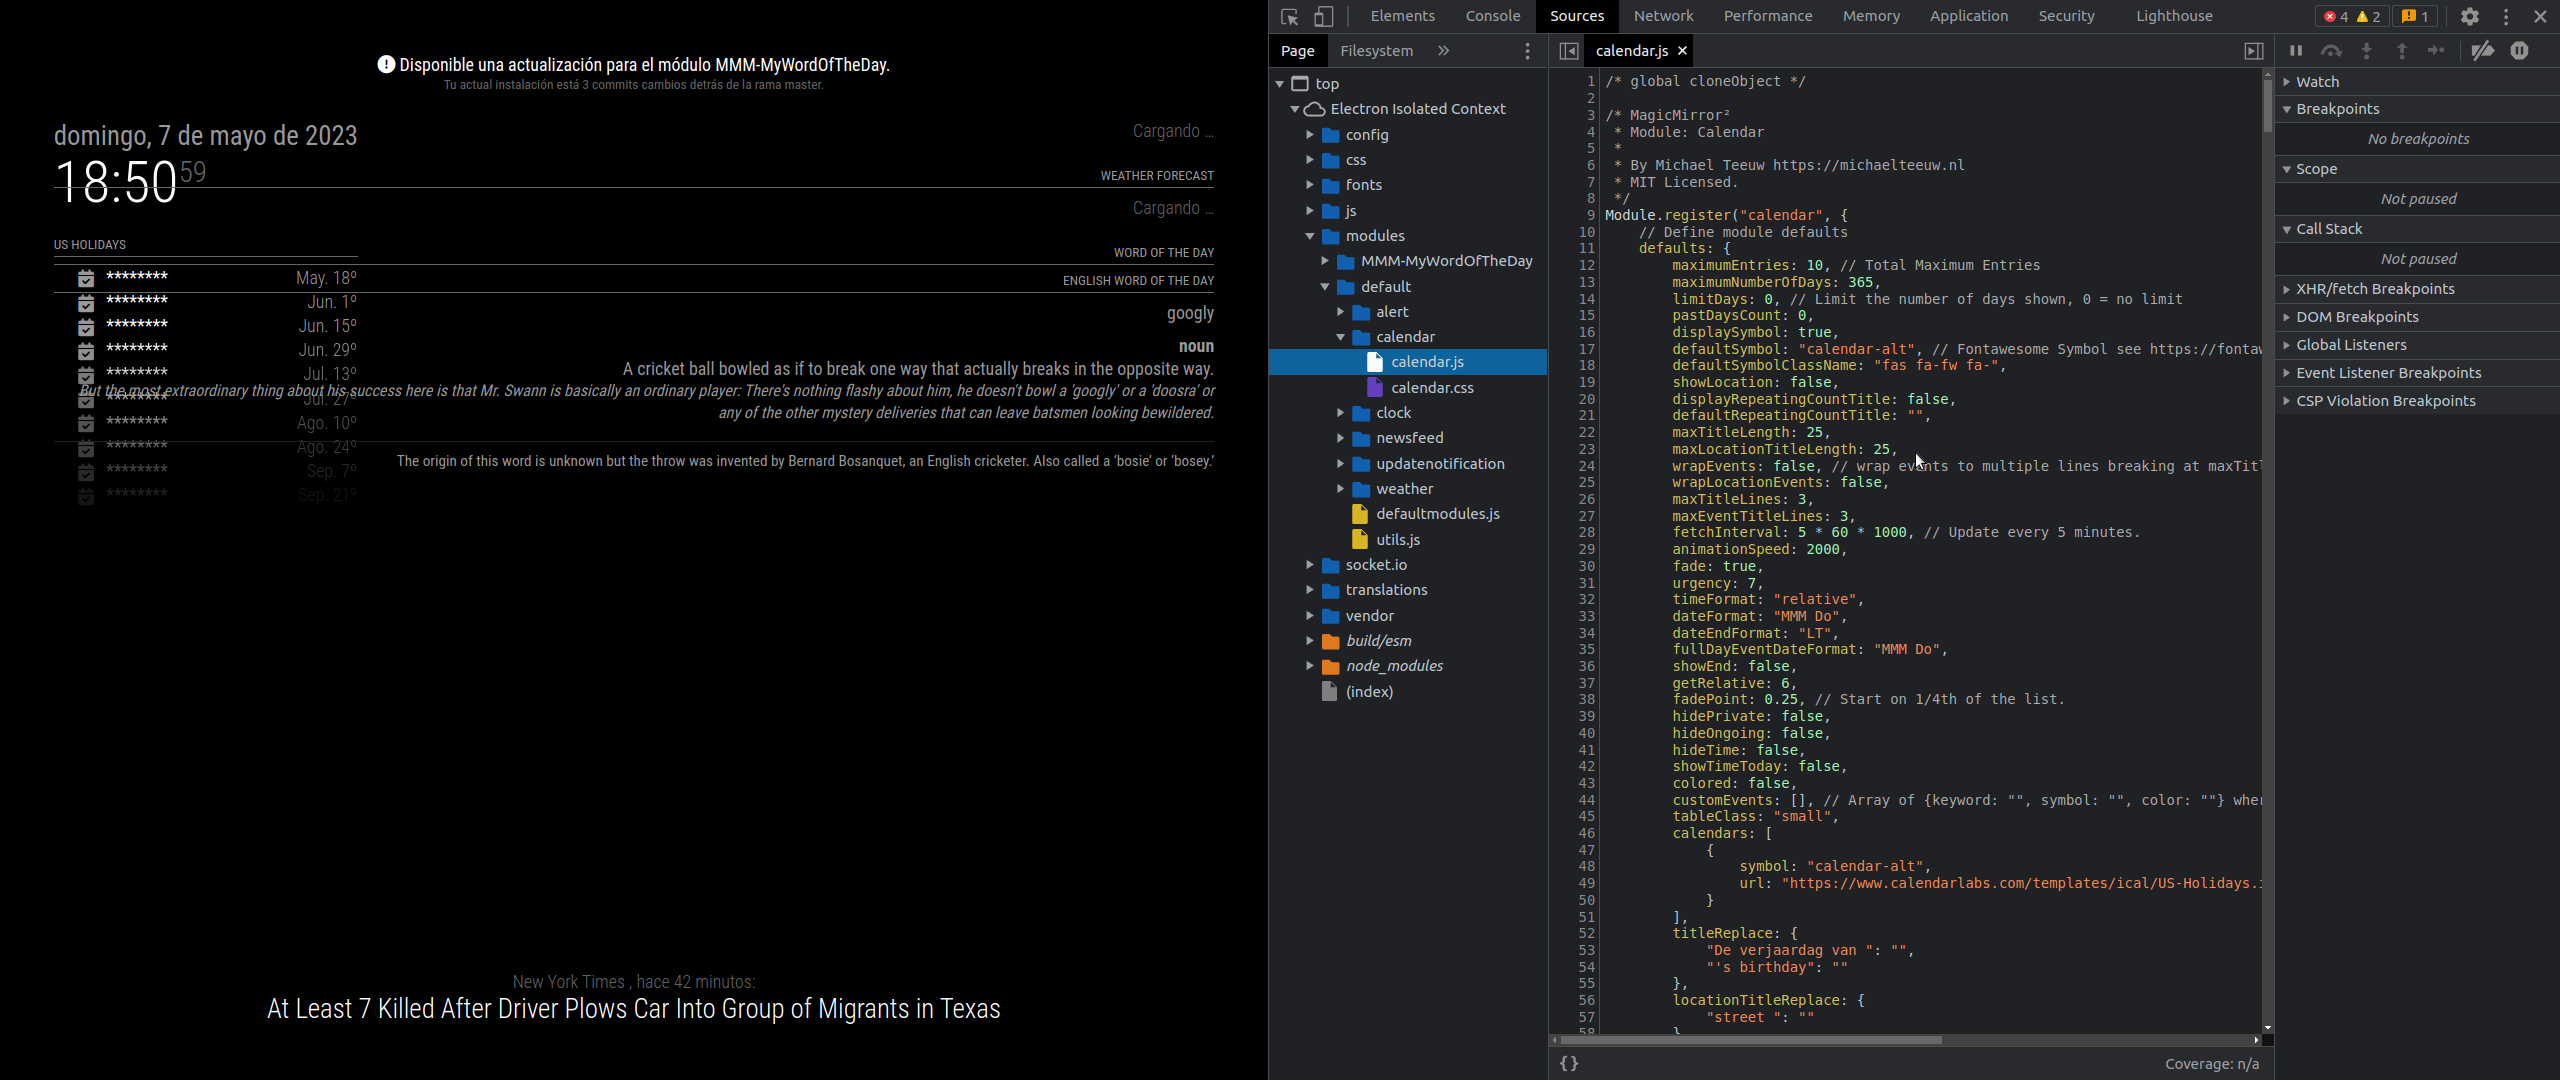Toggle pause on exceptions icon
The width and height of the screenshot is (2560, 1080).
(2519, 51)
